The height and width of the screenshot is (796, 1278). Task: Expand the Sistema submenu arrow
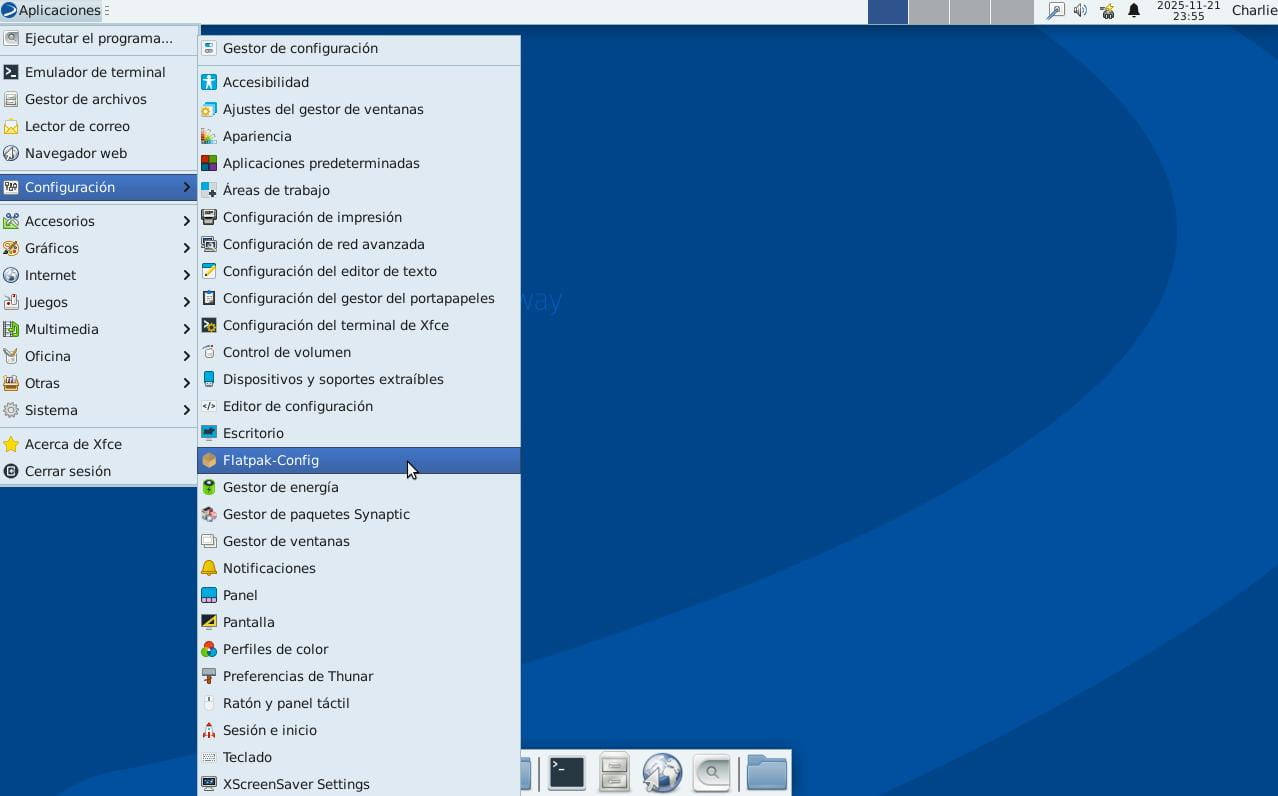(x=186, y=410)
